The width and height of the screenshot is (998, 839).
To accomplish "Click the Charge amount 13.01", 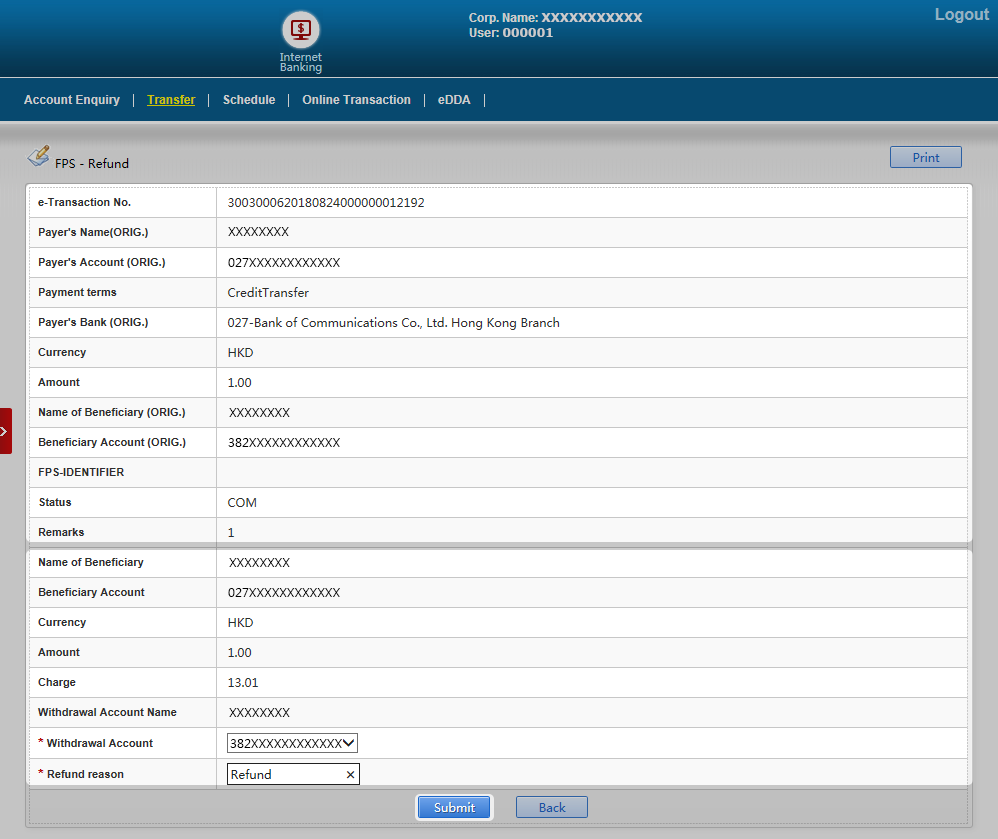I will (x=242, y=683).
